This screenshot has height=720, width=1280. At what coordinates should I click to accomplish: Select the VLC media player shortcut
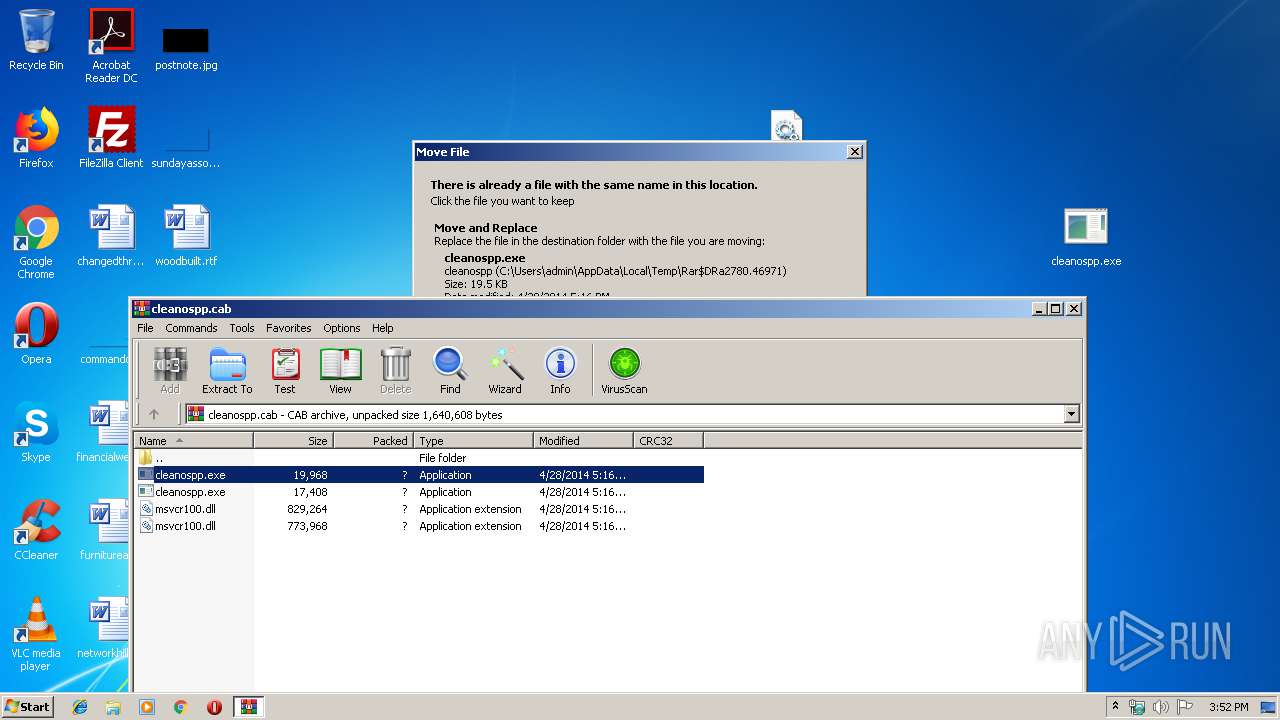pos(36,634)
